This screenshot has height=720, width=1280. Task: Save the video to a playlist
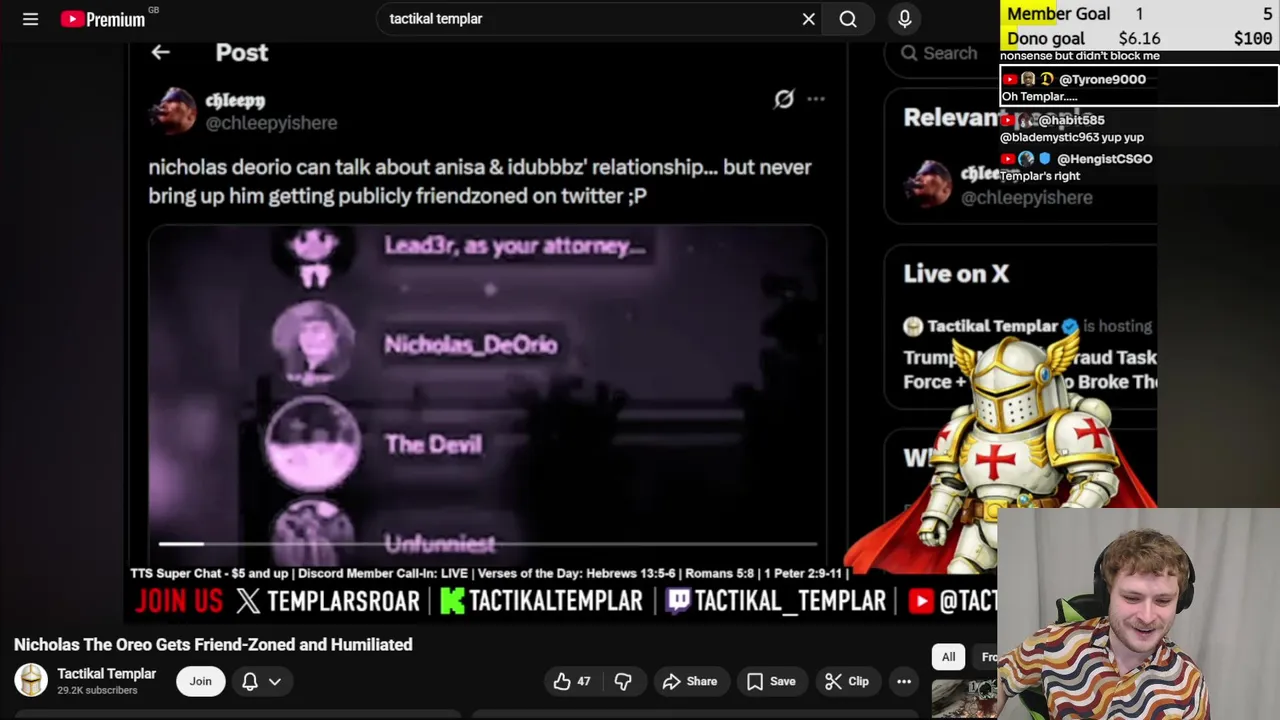pos(771,681)
